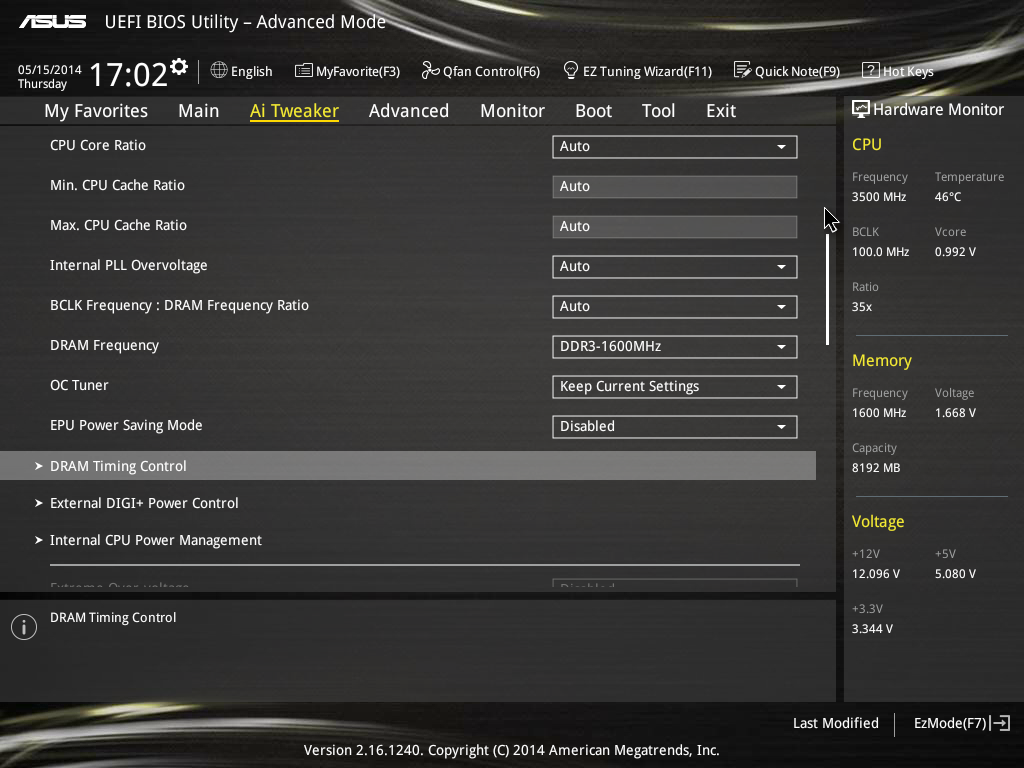Click the Hot Keys question mark icon
The image size is (1024, 768).
point(871,70)
